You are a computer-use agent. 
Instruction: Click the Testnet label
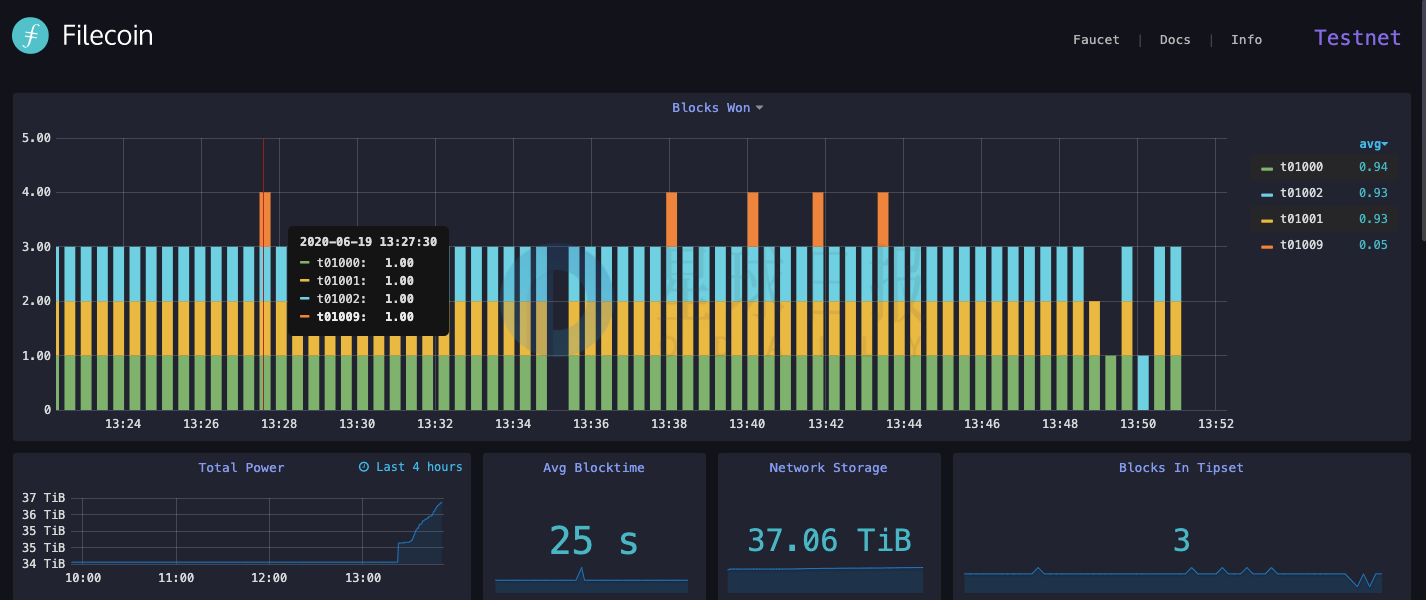click(x=1357, y=38)
